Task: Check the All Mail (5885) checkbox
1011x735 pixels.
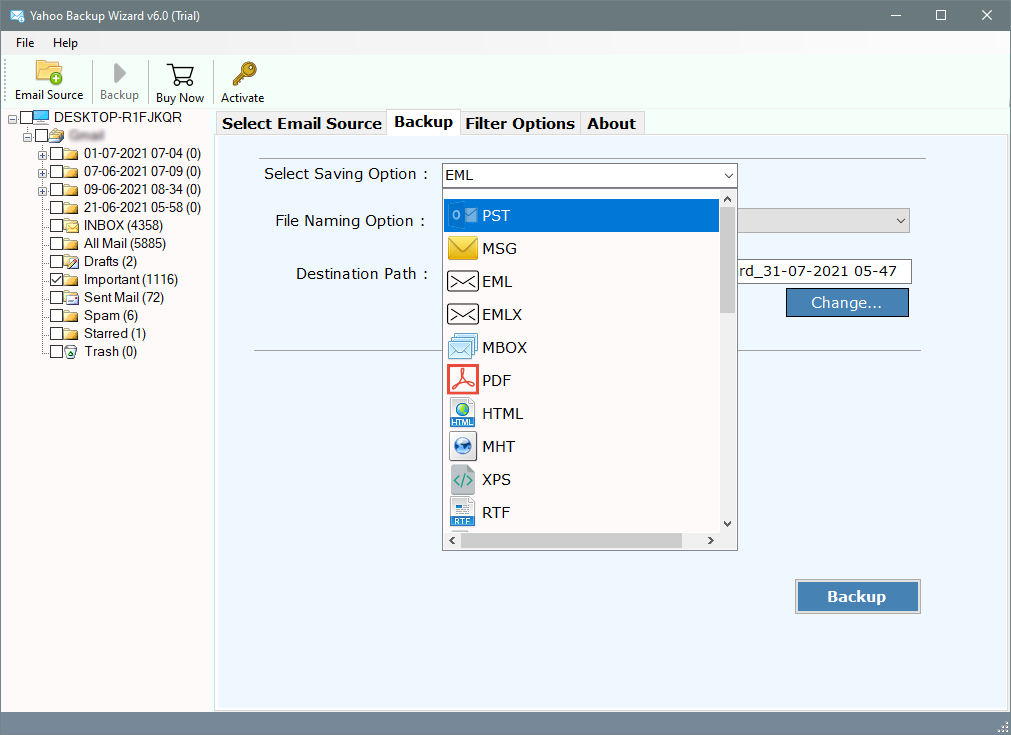Action: [x=57, y=244]
